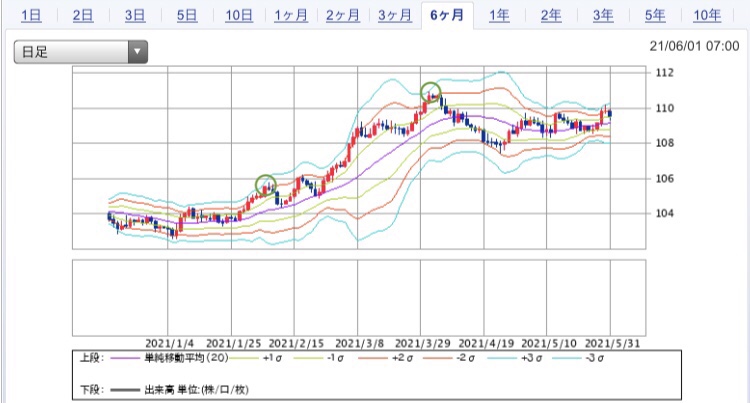
Task: Click the 2021/3/29 date axis label
Action: (422, 343)
